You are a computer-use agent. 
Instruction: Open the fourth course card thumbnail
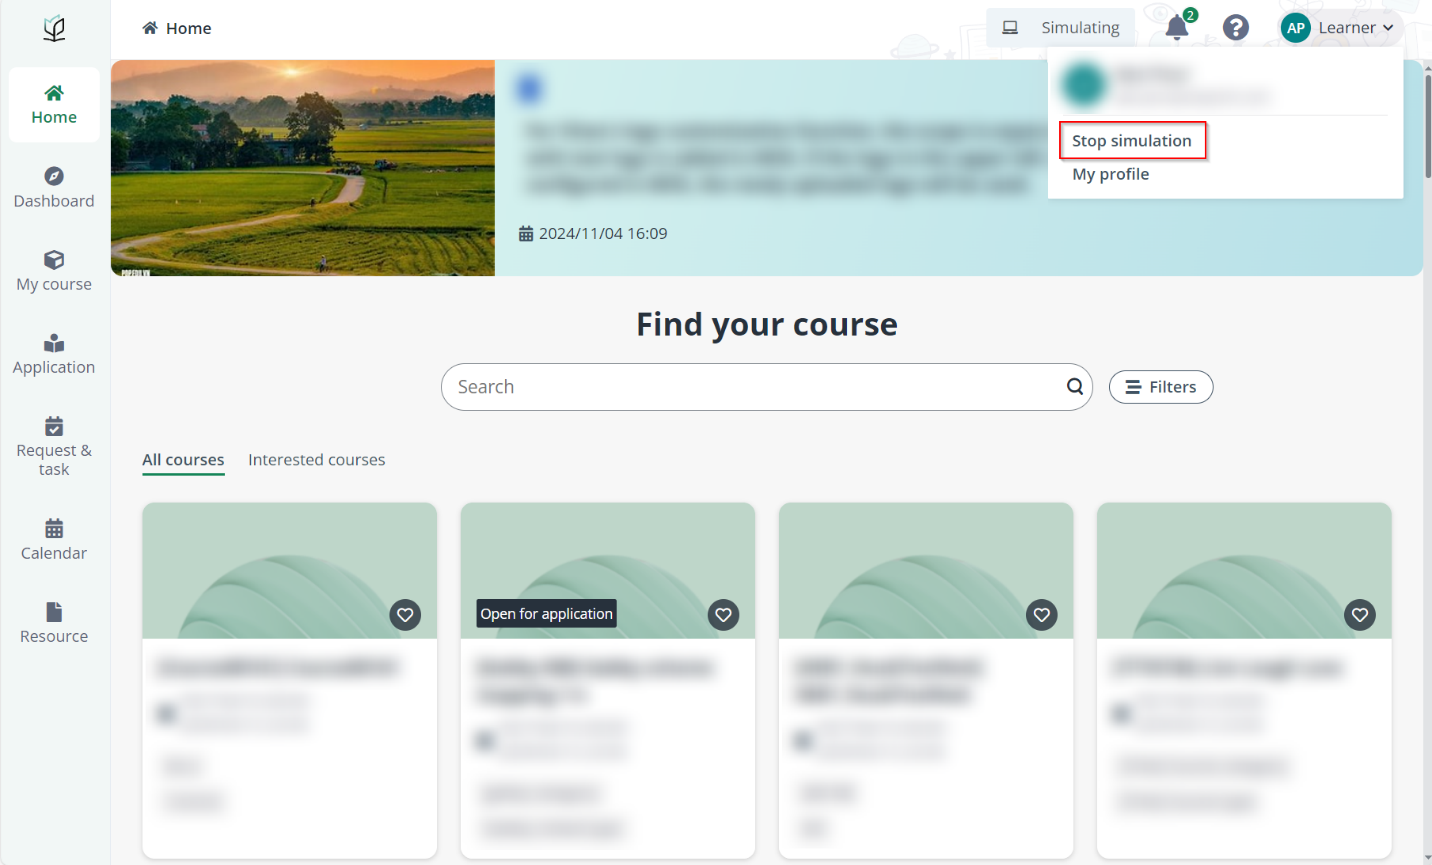coord(1244,571)
